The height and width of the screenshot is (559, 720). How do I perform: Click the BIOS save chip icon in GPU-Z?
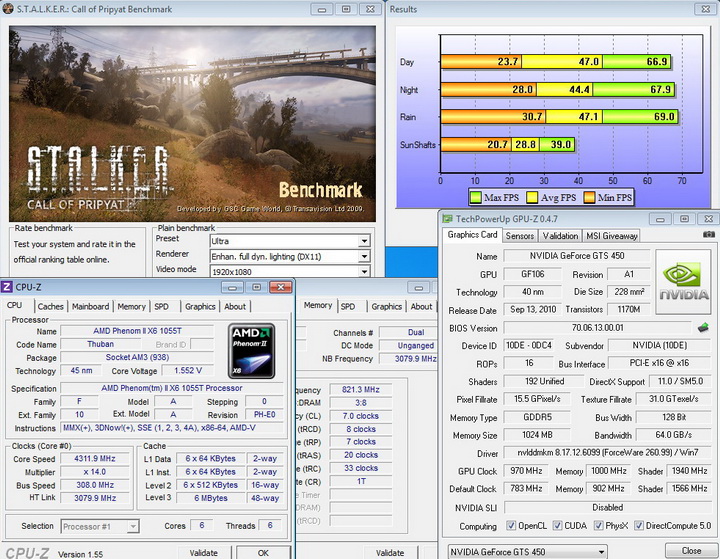[x=703, y=327]
